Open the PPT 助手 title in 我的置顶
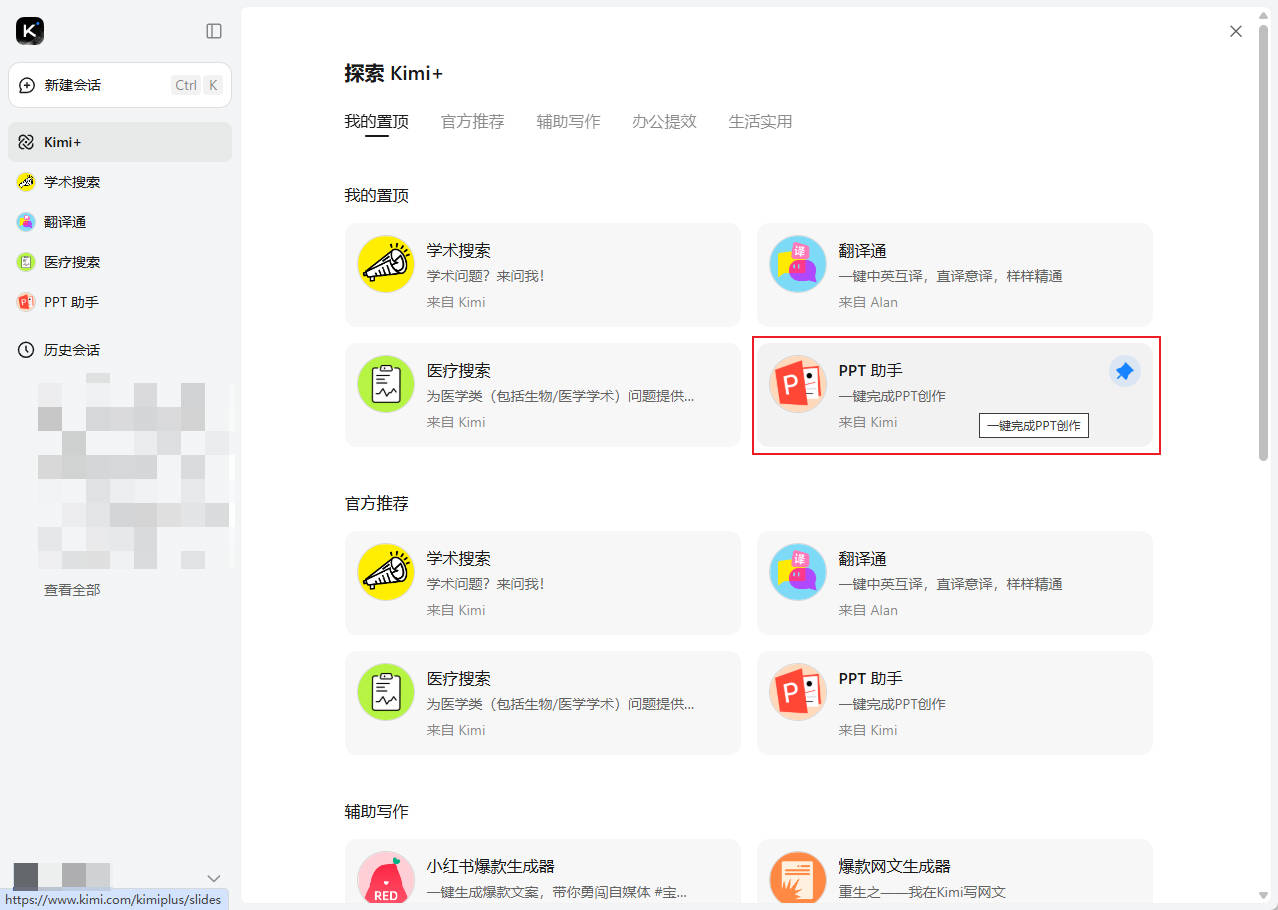Viewport: 1278px width, 910px height. 871,371
